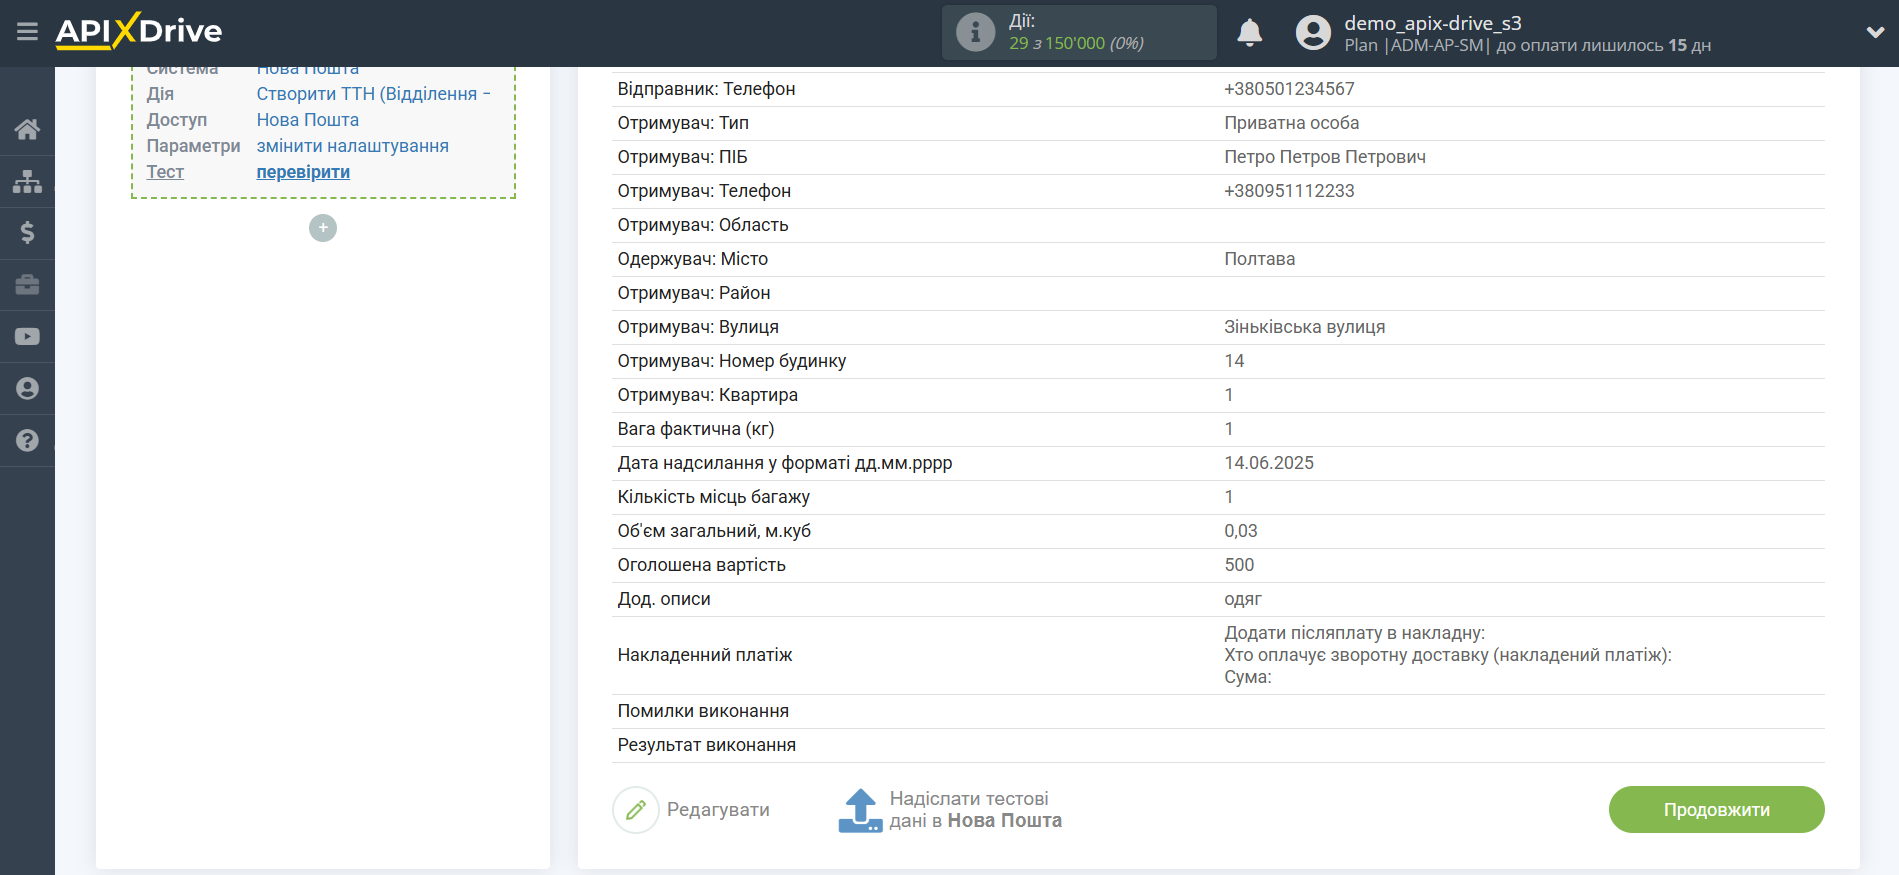Viewport: 1899px width, 875px height.
Task: Click the Отримувач: Район row label
Action: coord(694,293)
